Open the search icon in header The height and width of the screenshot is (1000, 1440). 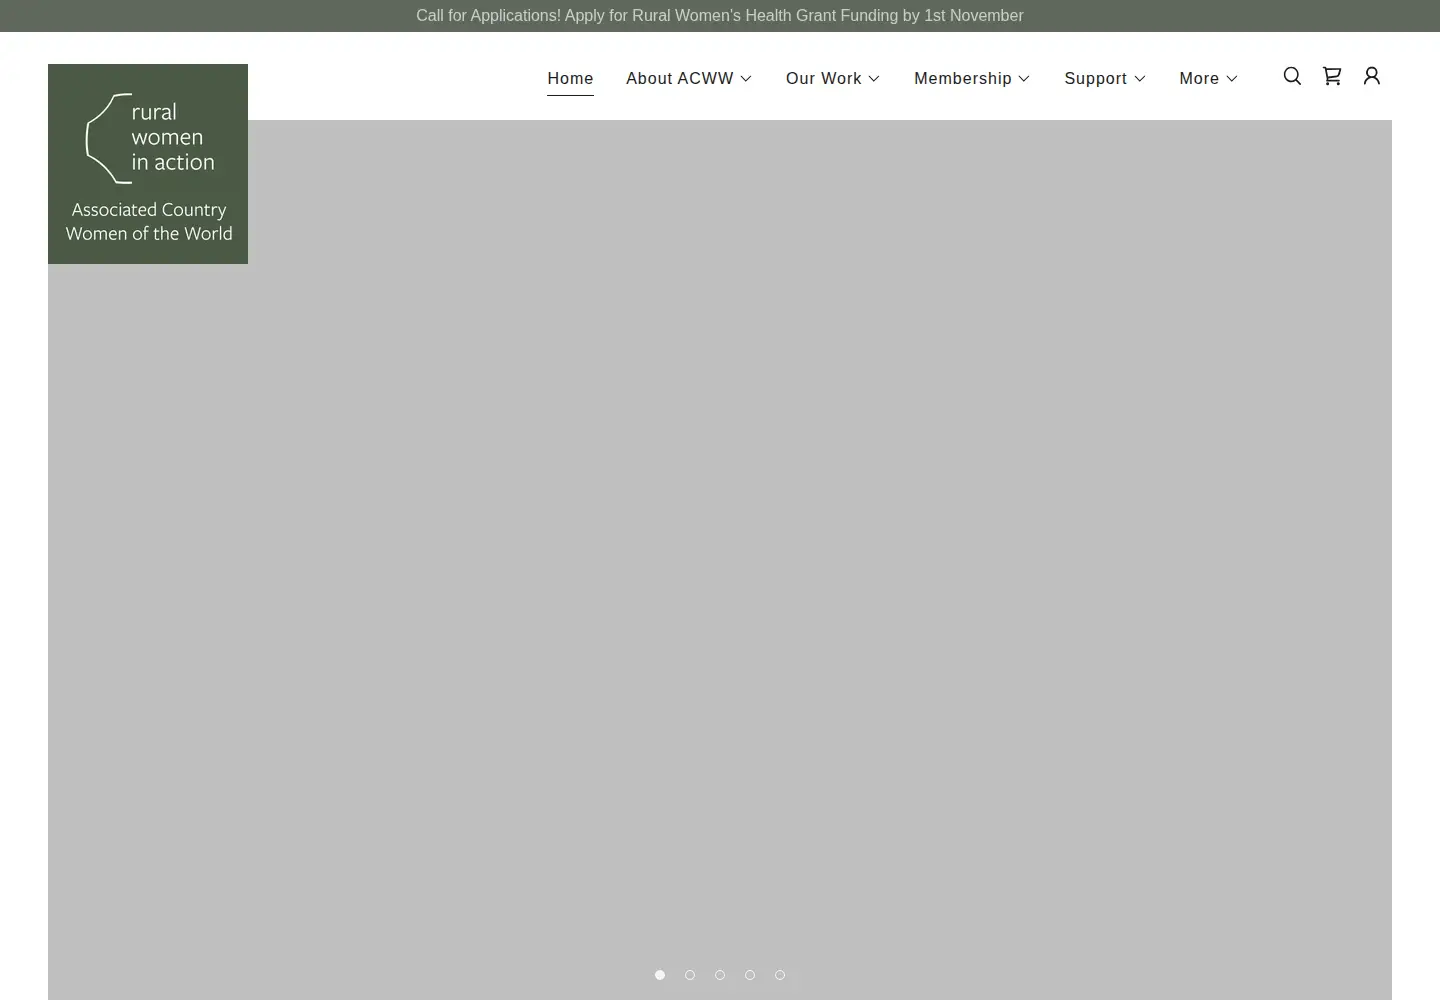click(x=1292, y=76)
